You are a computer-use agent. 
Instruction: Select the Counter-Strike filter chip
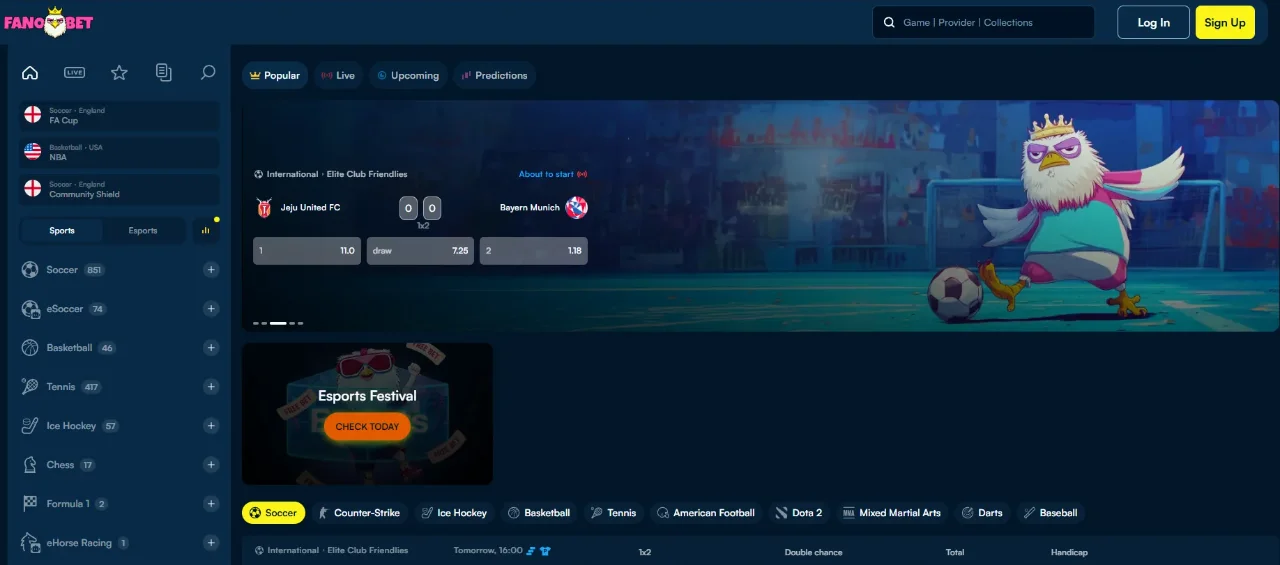(358, 513)
